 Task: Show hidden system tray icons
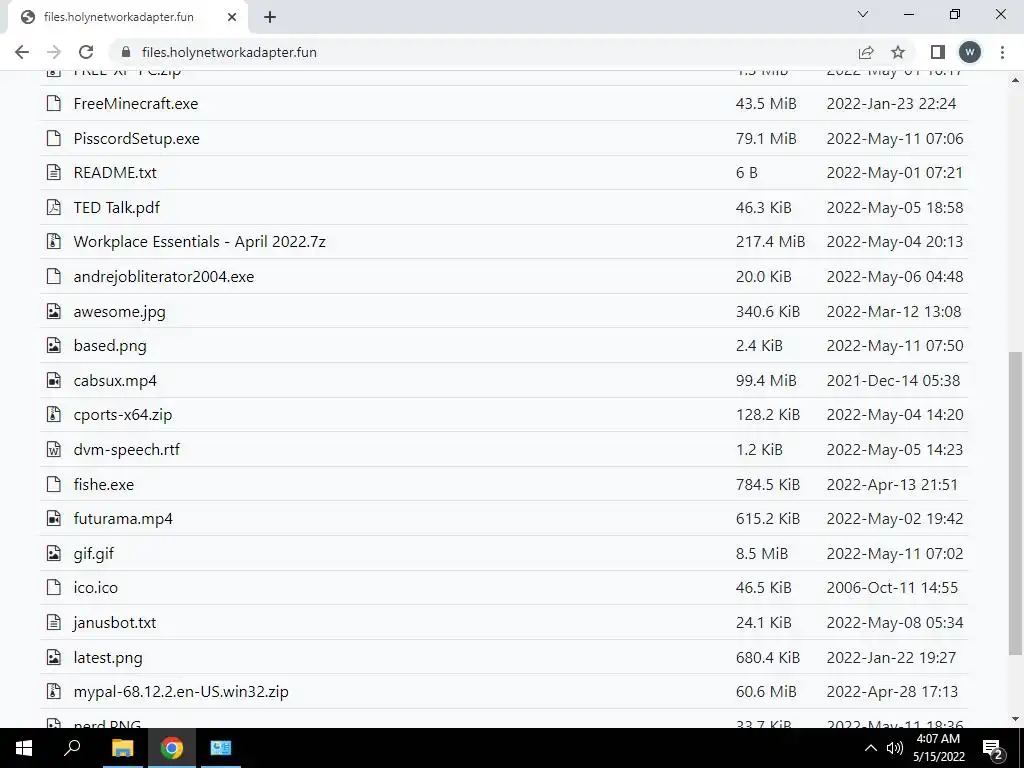tap(871, 748)
